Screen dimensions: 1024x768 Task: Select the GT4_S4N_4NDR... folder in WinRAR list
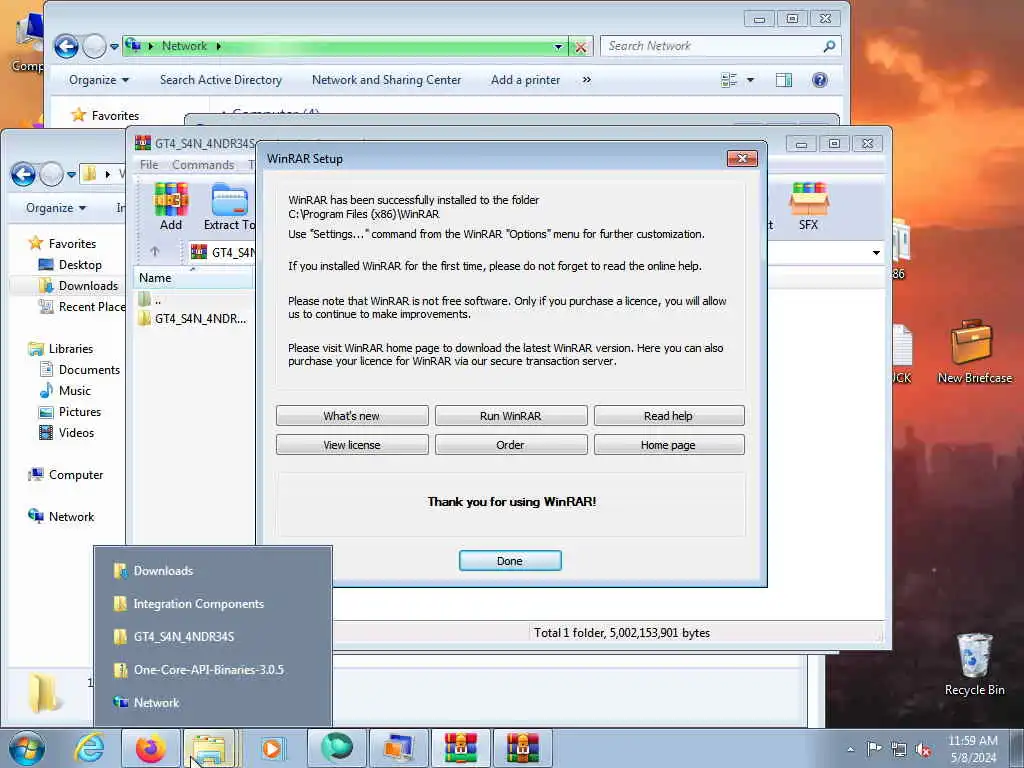[193, 319]
